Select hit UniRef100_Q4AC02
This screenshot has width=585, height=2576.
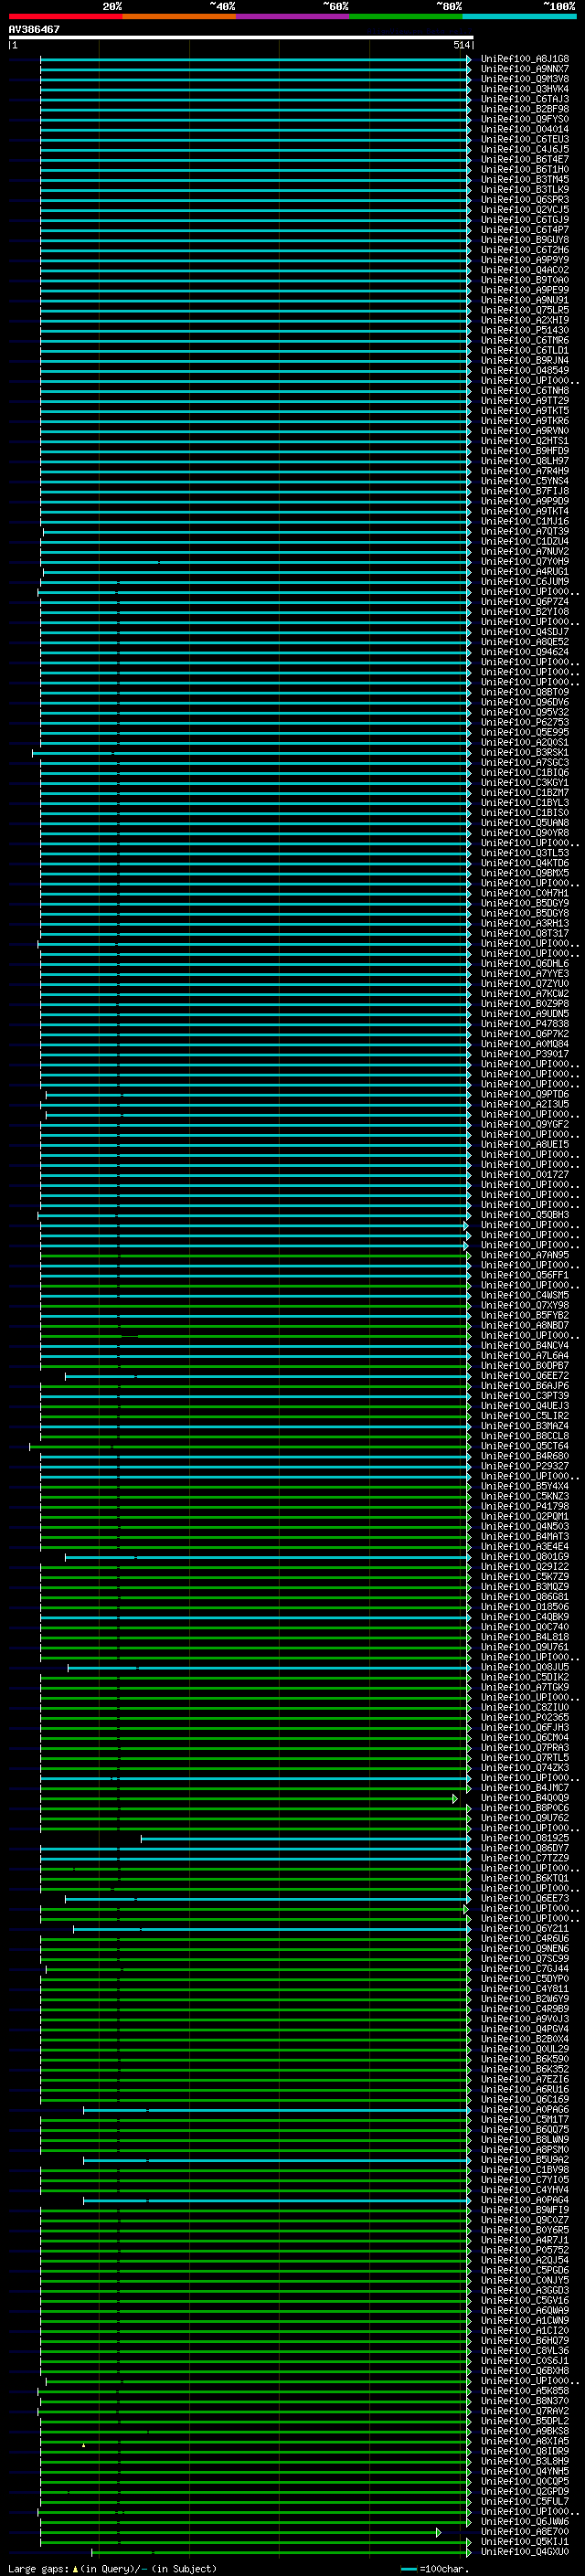point(524,270)
